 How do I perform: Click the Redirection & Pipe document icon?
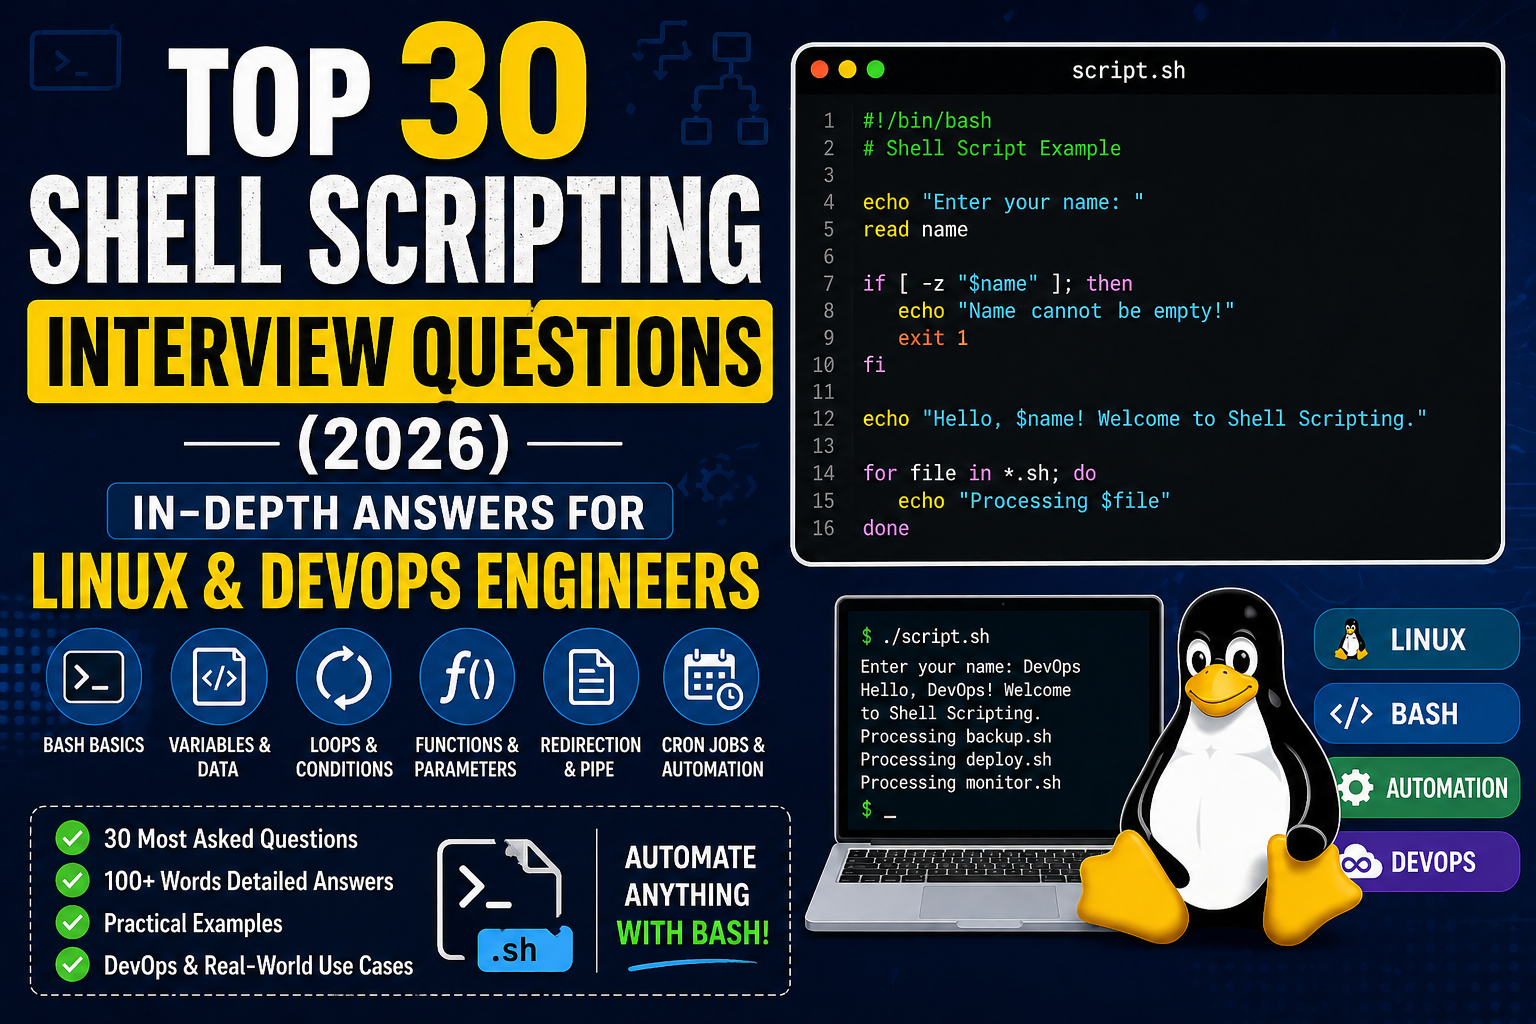(591, 677)
